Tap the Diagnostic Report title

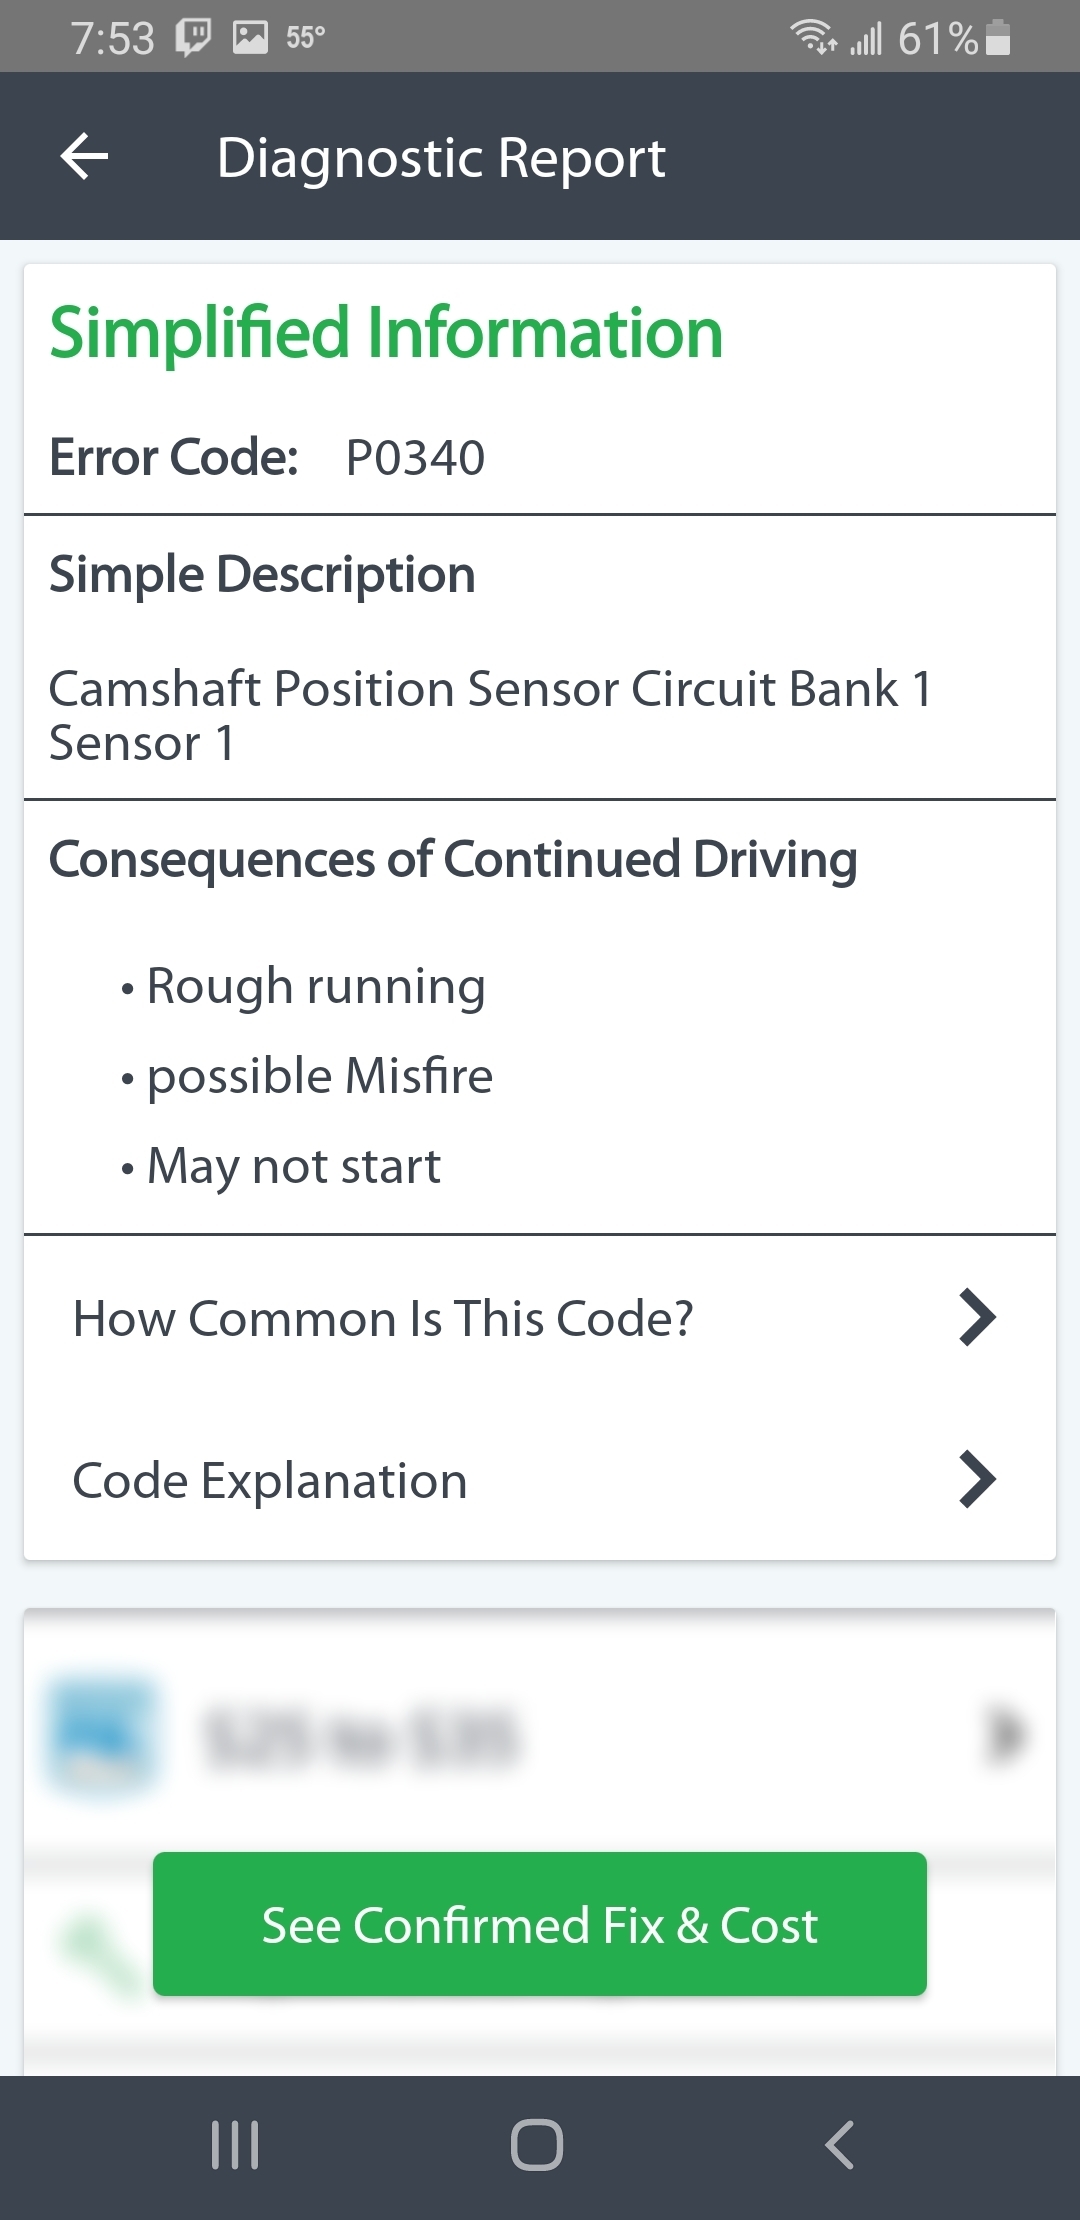pyautogui.click(x=441, y=158)
